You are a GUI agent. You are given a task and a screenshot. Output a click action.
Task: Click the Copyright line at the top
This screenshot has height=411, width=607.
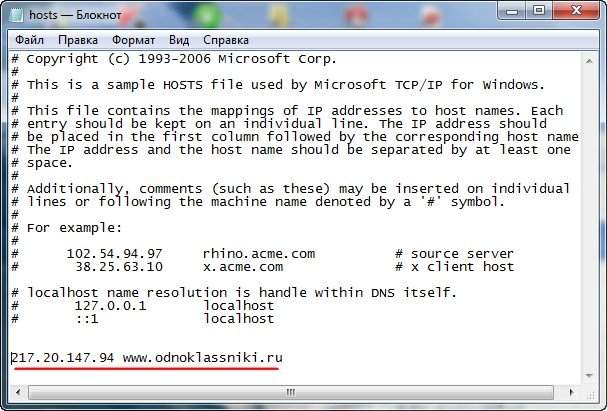point(174,59)
